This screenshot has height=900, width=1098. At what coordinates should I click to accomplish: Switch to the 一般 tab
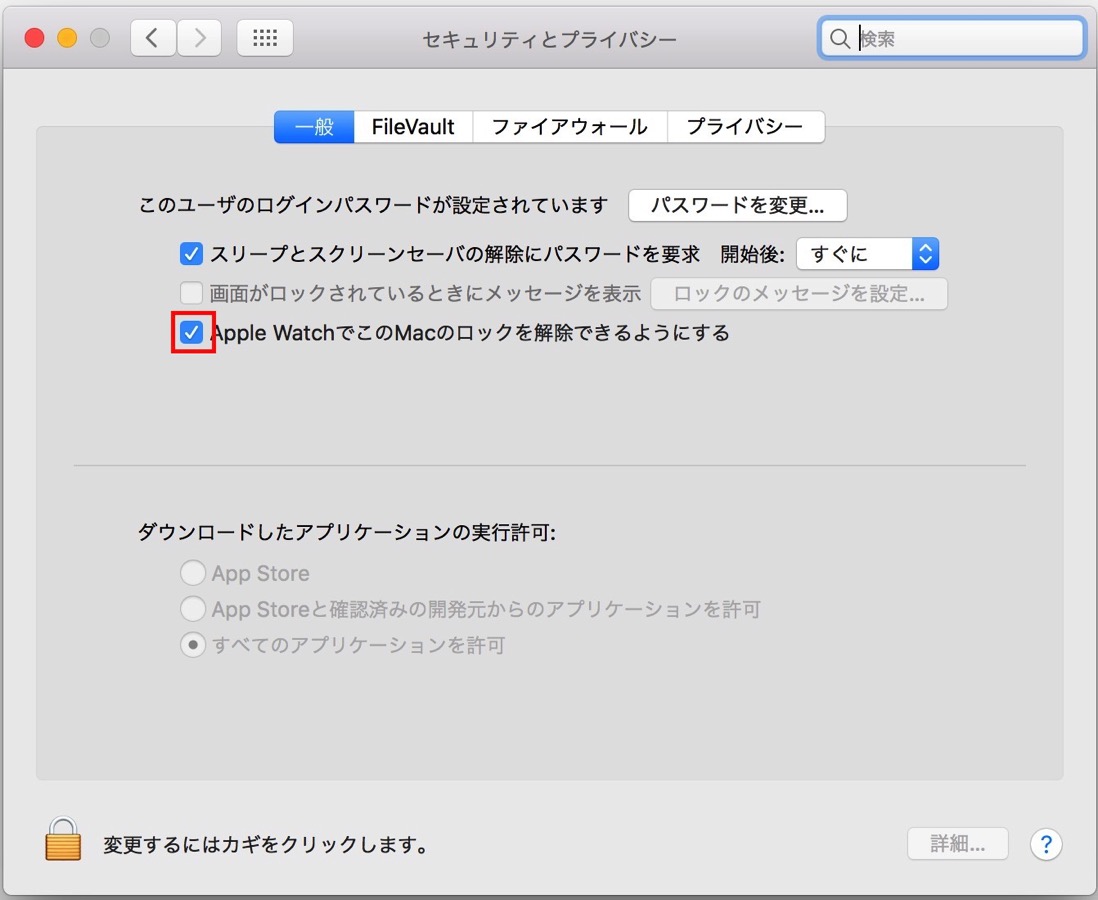[314, 127]
